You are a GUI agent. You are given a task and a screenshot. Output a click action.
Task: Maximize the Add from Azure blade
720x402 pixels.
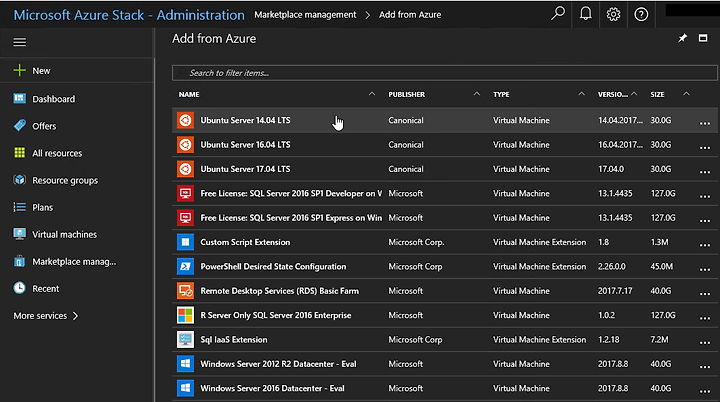[703, 38]
